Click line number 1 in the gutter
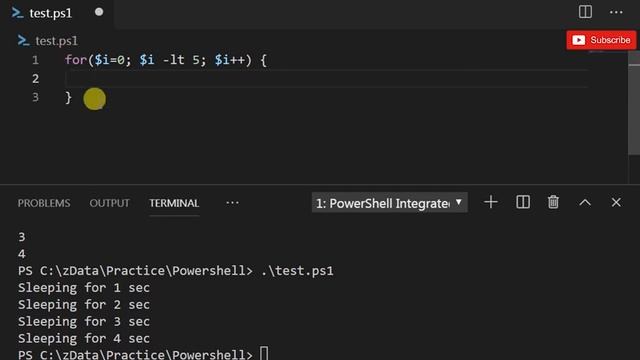640x360 pixels. [36, 60]
